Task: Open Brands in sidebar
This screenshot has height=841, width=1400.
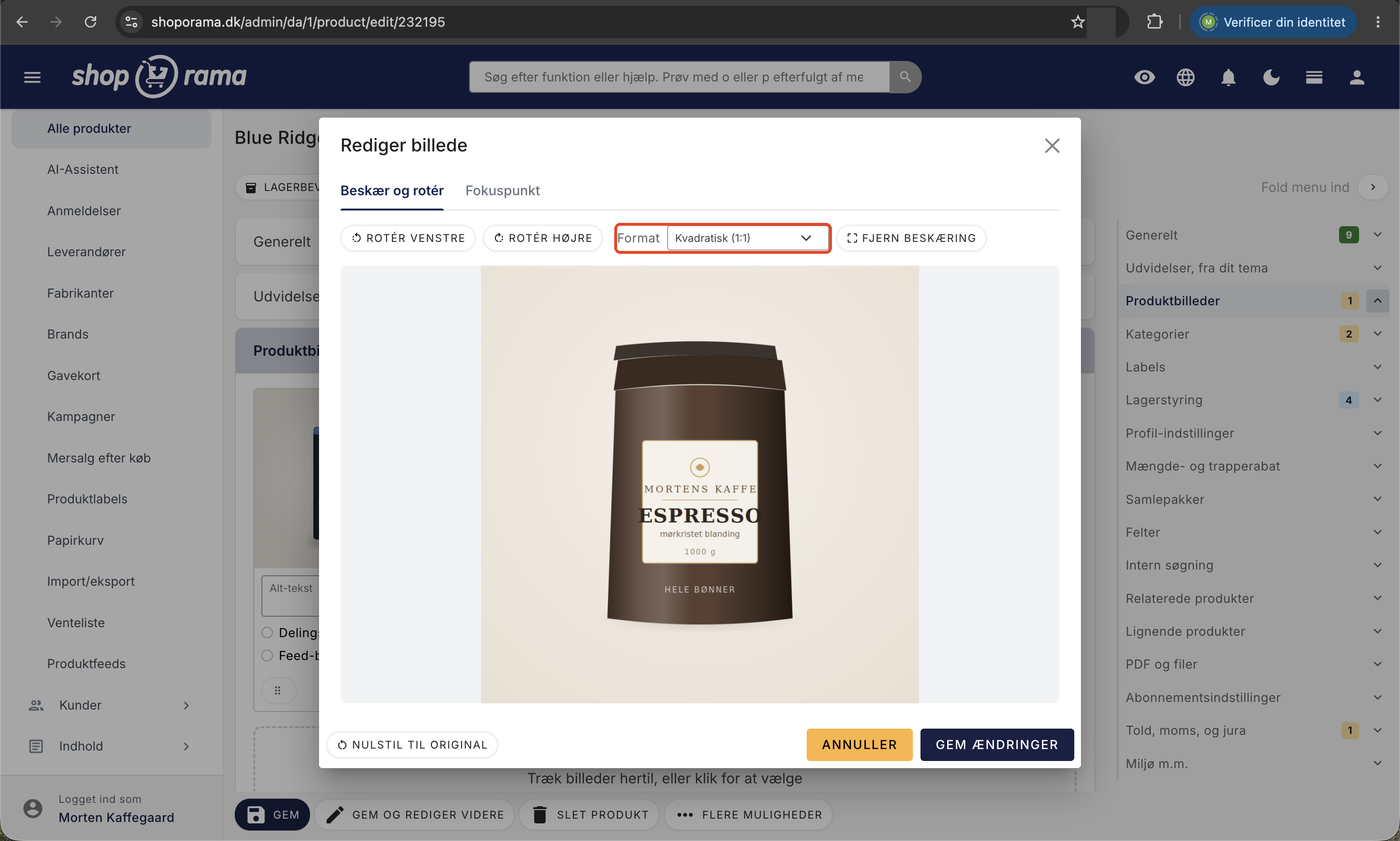Action: pyautogui.click(x=68, y=334)
